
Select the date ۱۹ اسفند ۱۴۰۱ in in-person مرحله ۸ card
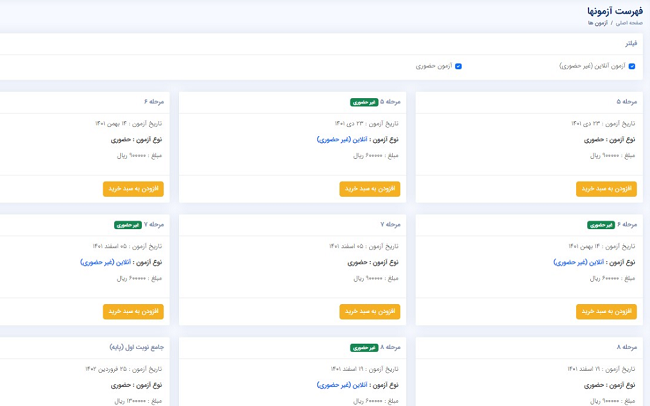pos(584,369)
